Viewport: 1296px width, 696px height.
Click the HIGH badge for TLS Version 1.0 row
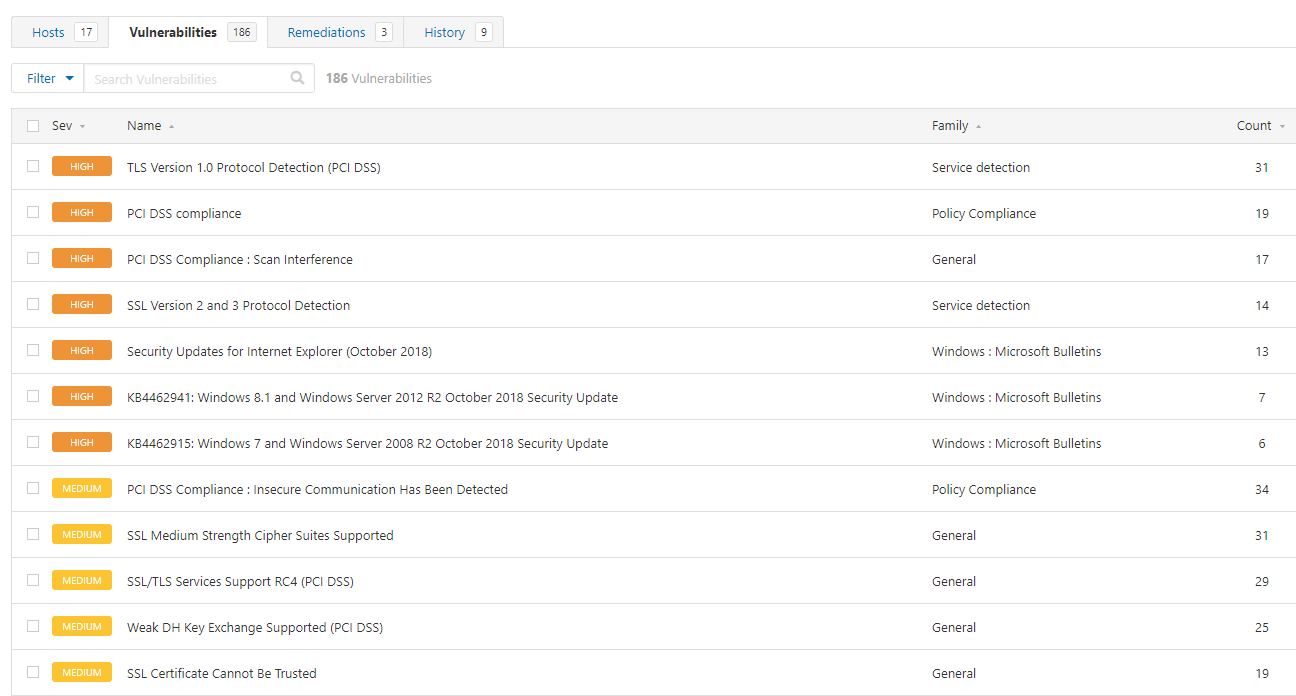[82, 167]
